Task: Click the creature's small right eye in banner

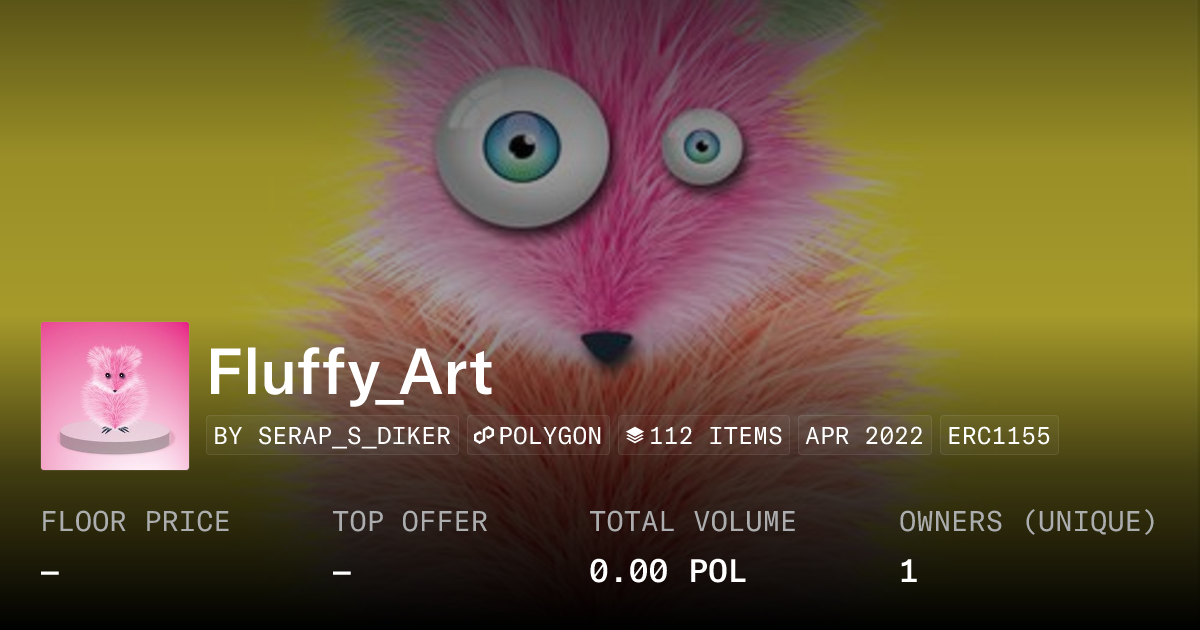Action: coord(702,147)
